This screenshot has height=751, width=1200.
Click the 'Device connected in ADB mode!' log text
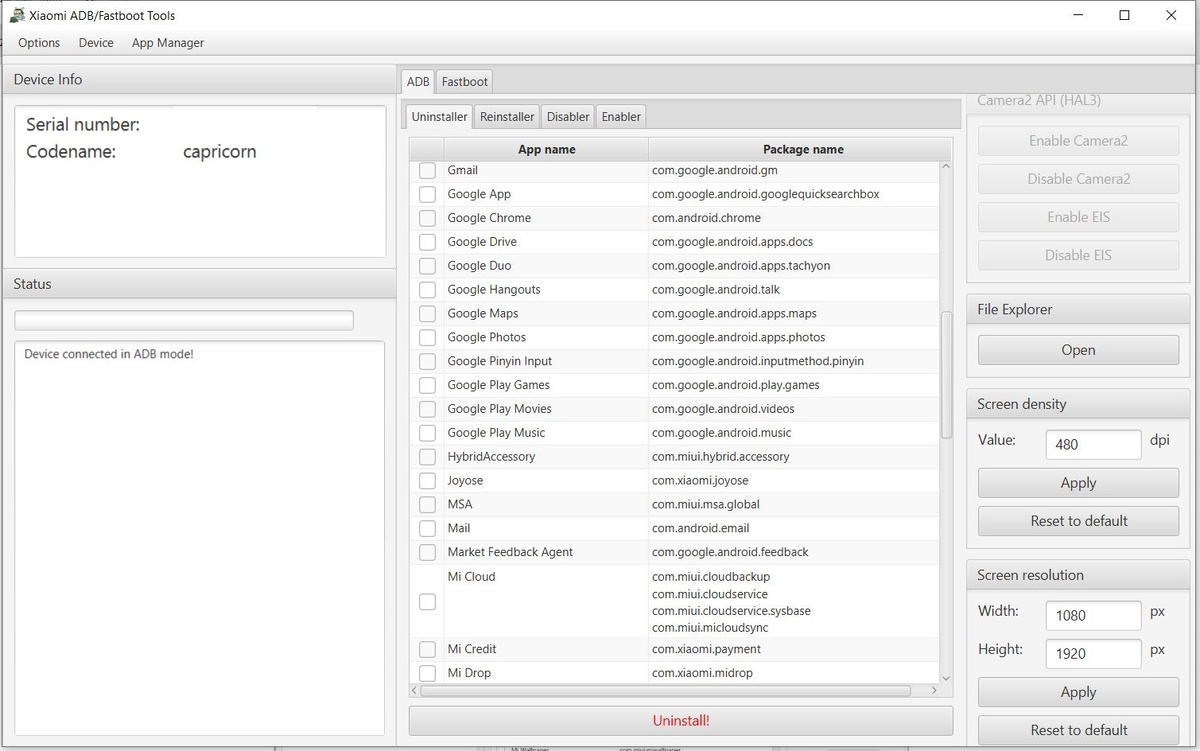pos(108,354)
